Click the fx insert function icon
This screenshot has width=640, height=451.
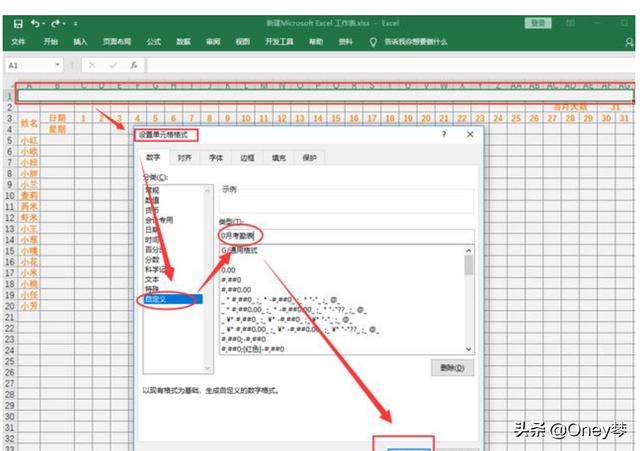point(133,65)
